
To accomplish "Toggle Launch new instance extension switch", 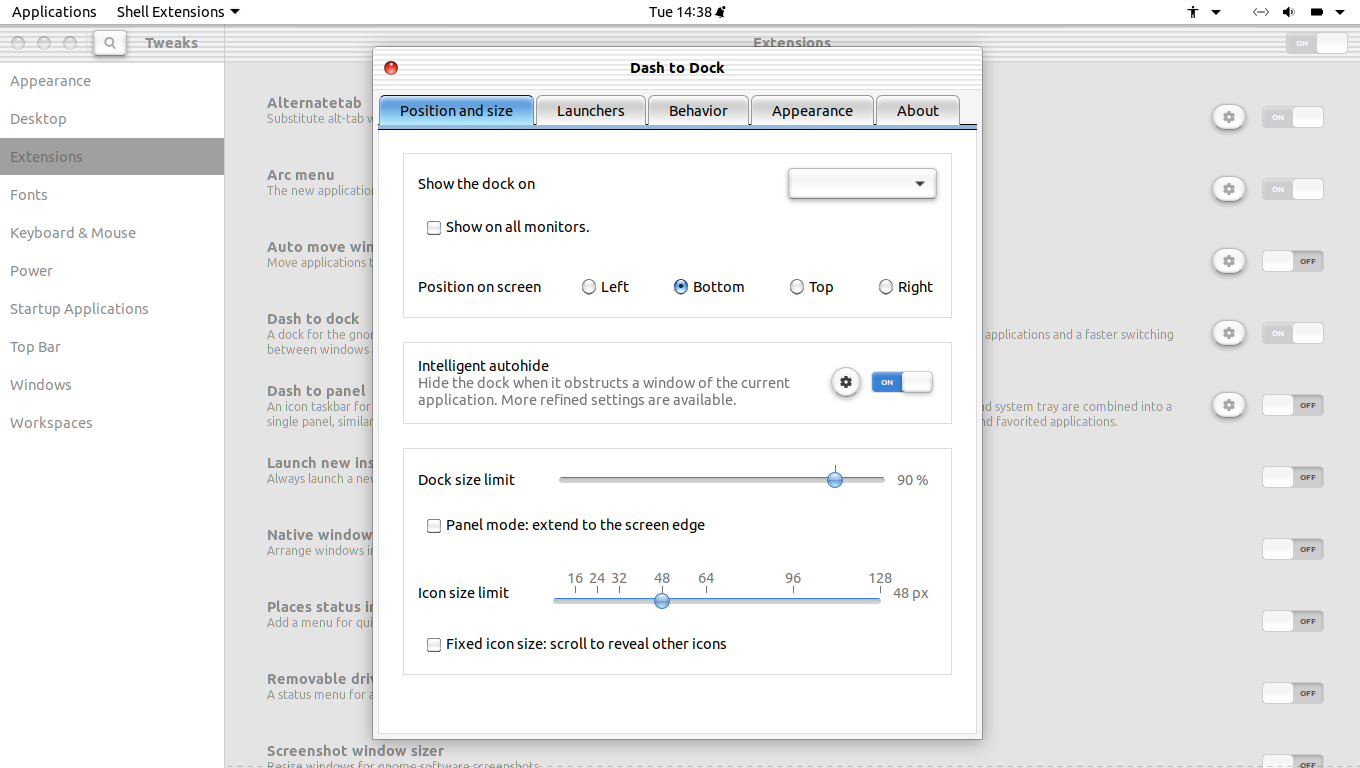I will [x=1293, y=477].
